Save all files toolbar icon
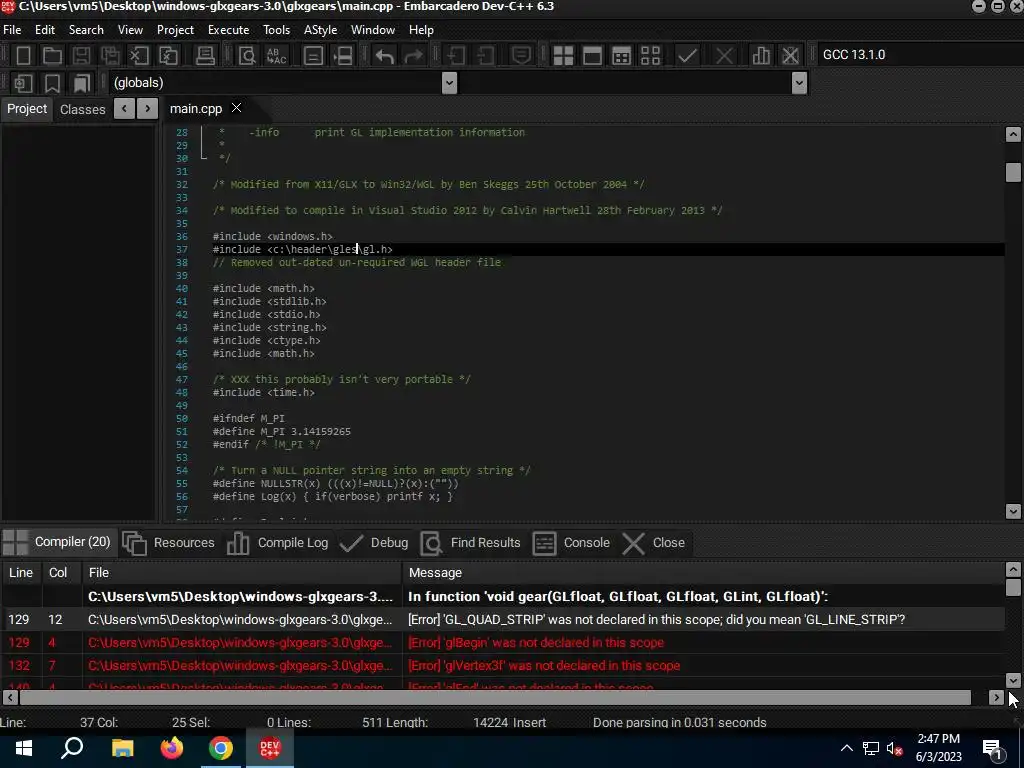This screenshot has height=768, width=1024. pyautogui.click(x=110, y=56)
